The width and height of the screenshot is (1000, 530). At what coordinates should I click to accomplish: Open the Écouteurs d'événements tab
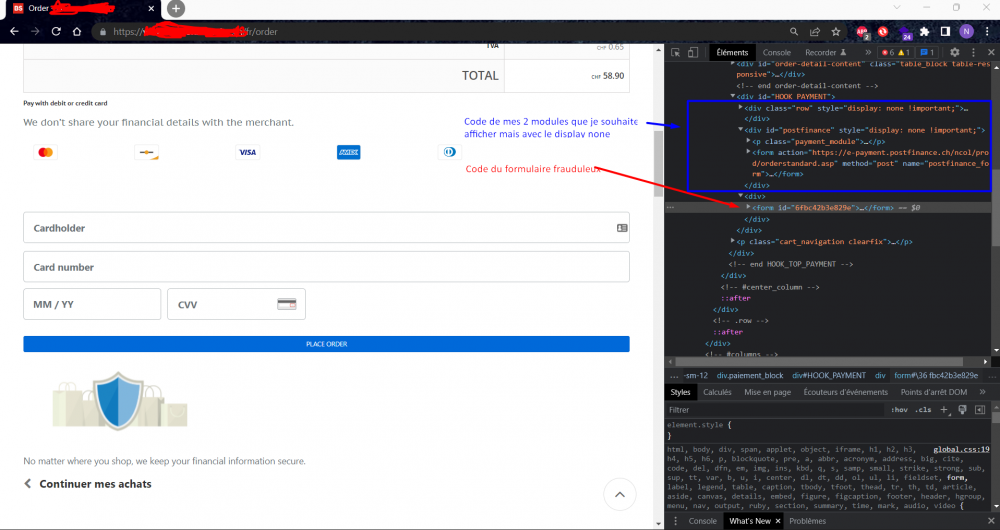pyautogui.click(x=845, y=392)
